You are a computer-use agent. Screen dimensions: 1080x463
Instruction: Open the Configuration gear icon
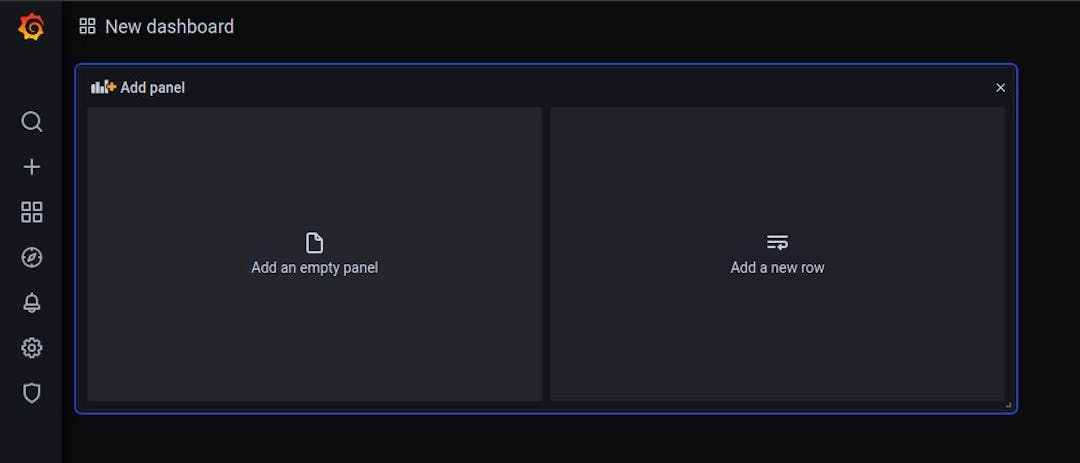(x=32, y=348)
